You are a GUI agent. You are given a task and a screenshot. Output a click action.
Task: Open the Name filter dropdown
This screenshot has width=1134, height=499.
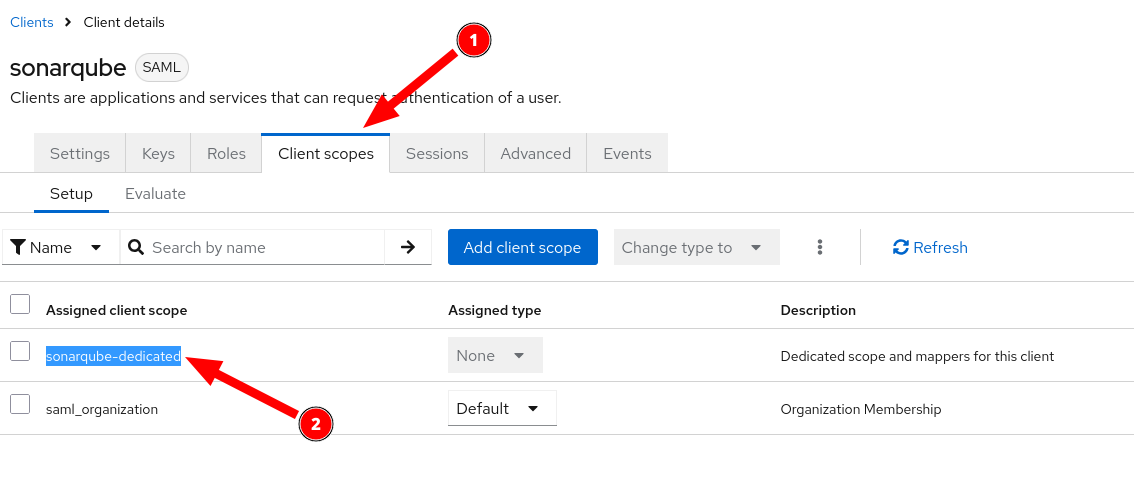[x=61, y=247]
